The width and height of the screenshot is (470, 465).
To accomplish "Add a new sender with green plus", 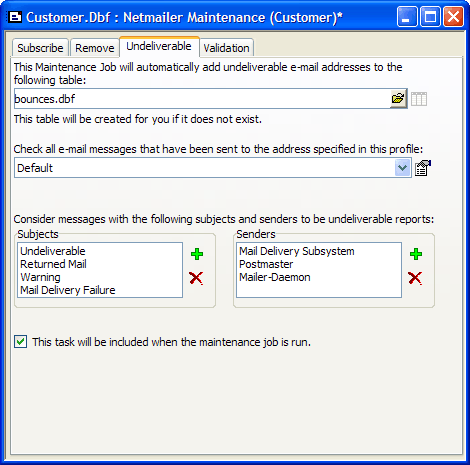I will point(416,254).
